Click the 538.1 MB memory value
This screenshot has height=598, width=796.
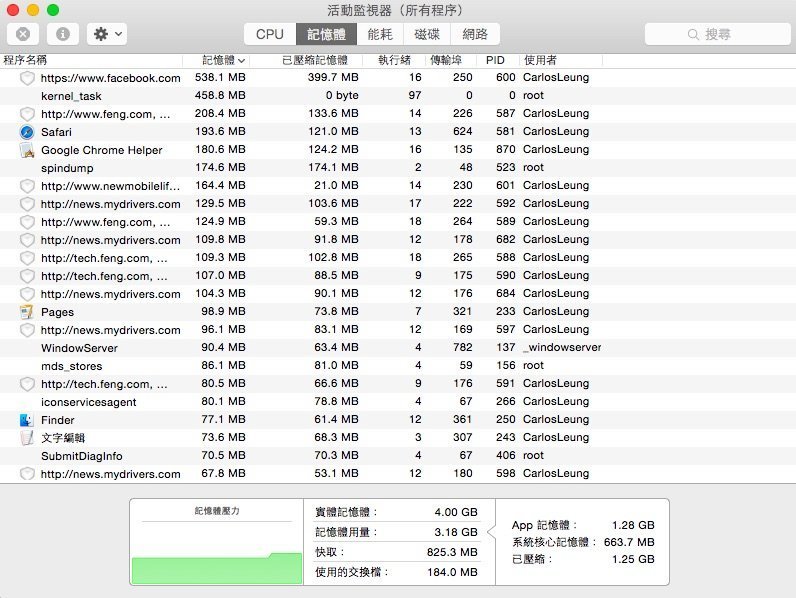pyautogui.click(x=220, y=77)
